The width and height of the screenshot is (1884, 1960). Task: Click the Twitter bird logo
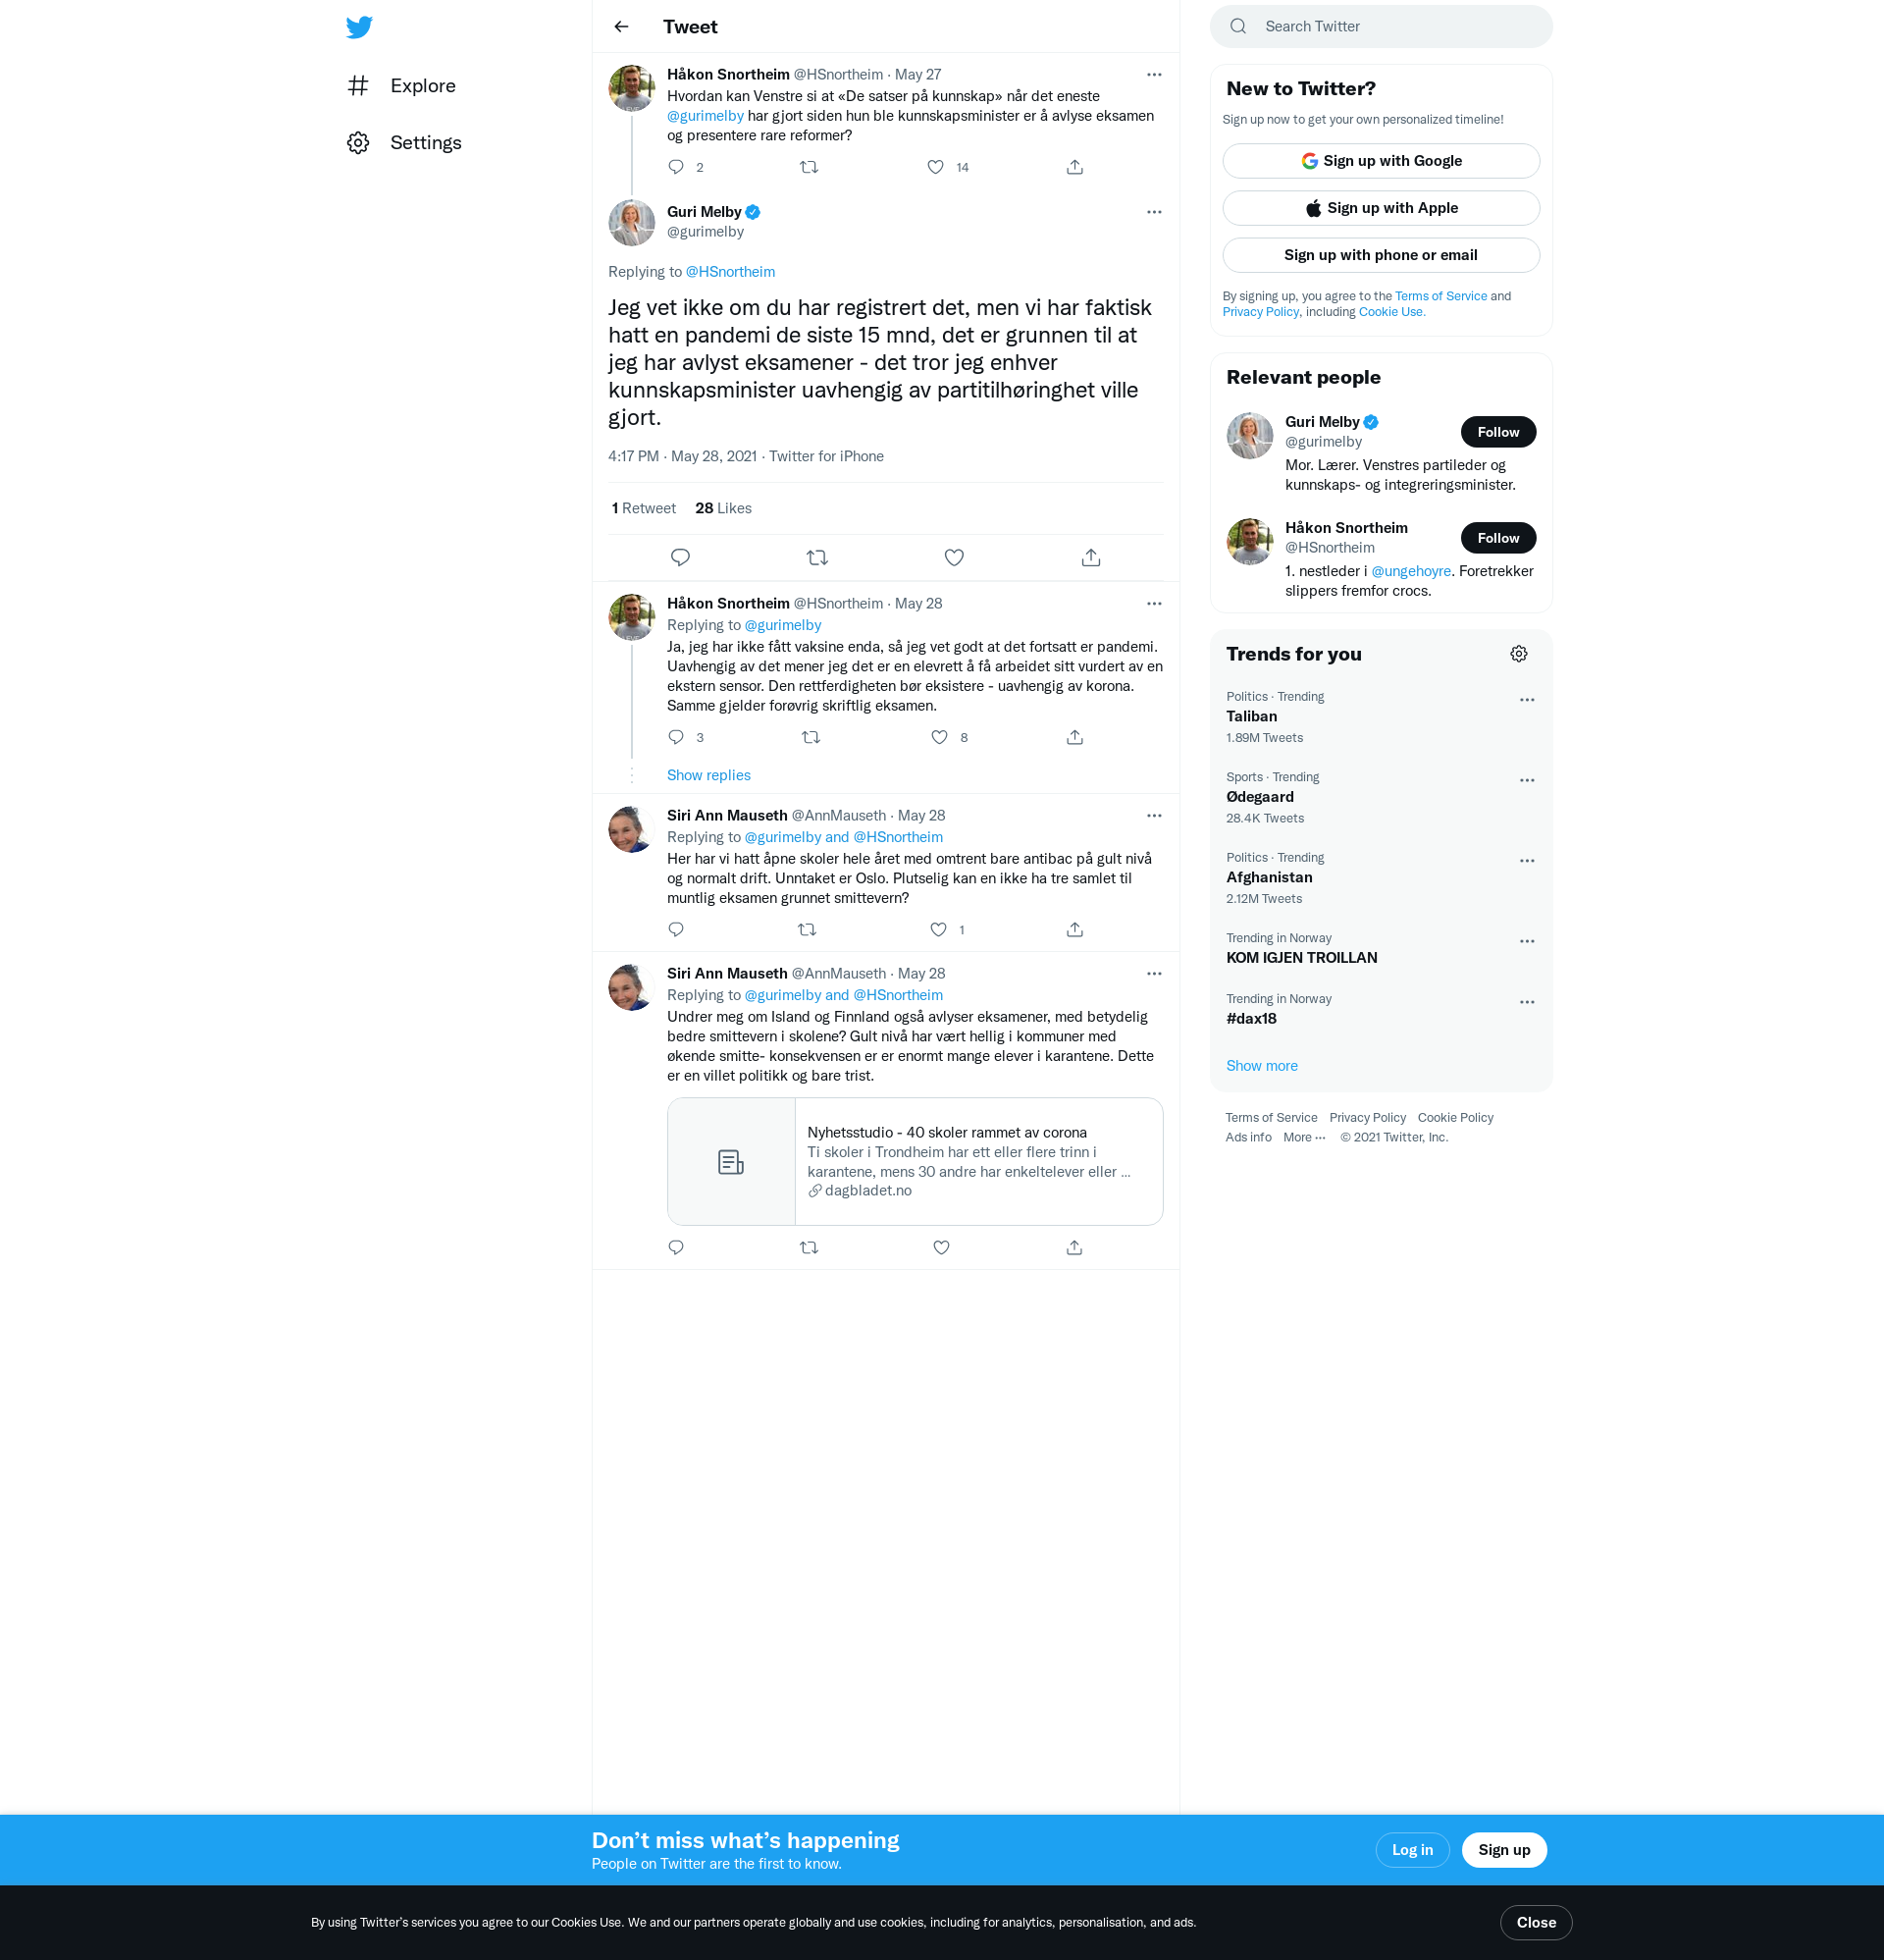[359, 27]
